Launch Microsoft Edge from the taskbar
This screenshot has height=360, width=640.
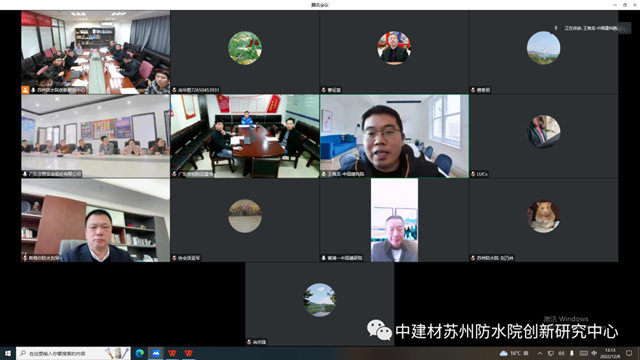click(140, 353)
